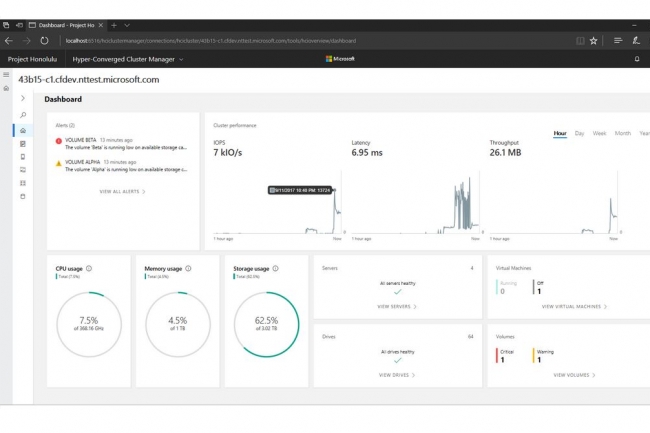Image resolution: width=650 pixels, height=433 pixels.
Task: Click the set tabs aside icon
Action: [19, 25]
